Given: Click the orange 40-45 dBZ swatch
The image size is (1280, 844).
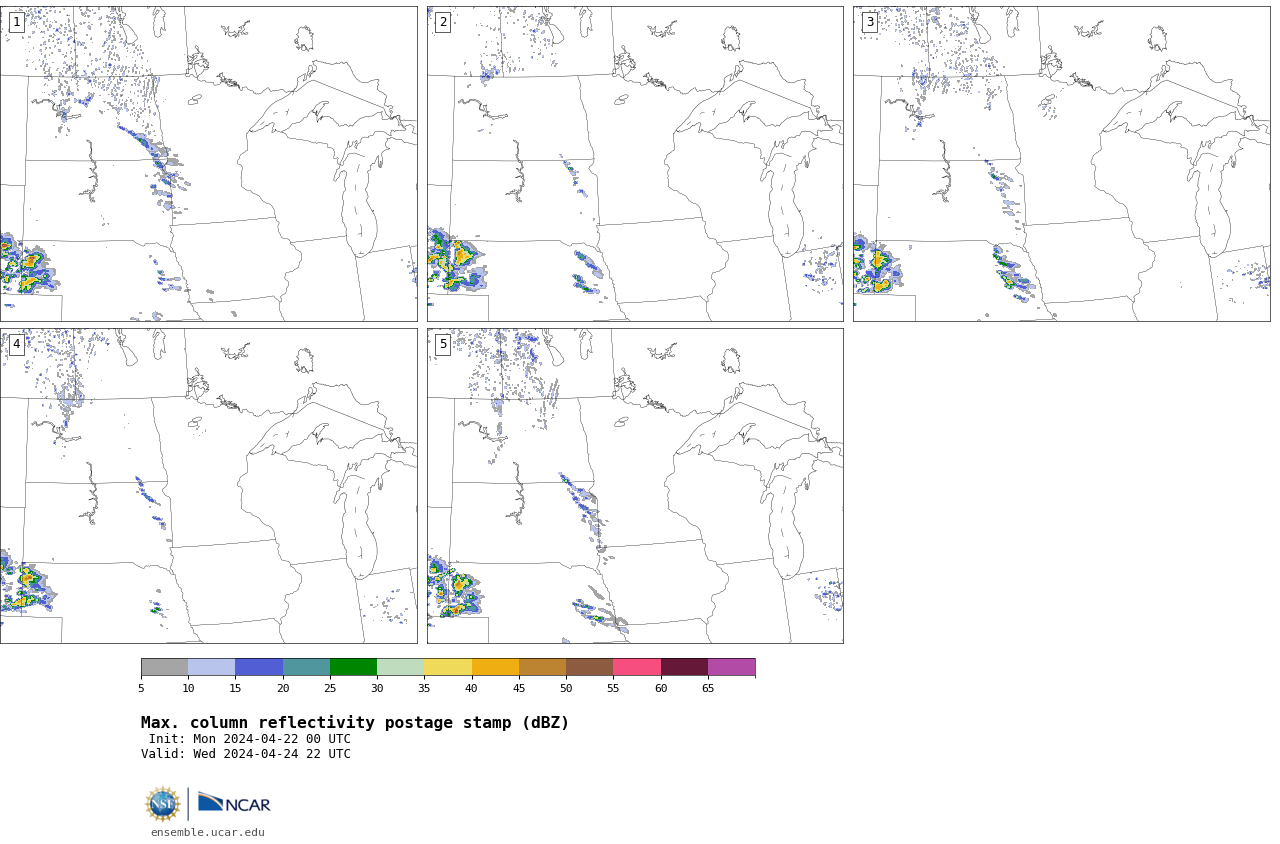Looking at the screenshot, I should click(495, 667).
